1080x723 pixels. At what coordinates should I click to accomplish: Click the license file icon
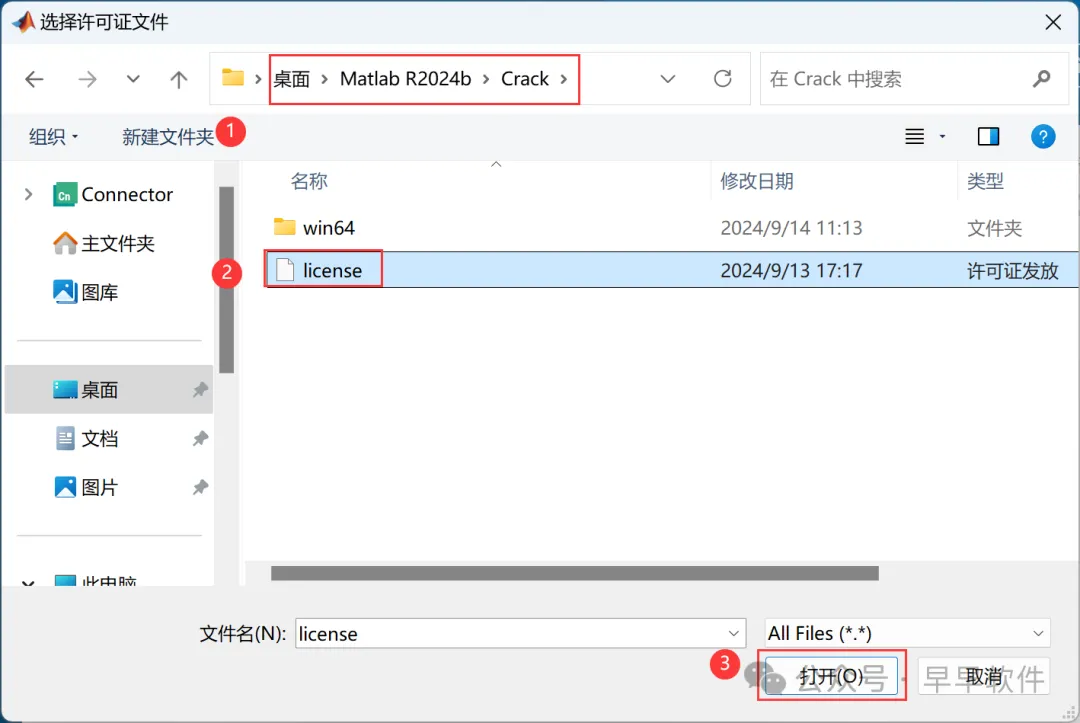[284, 270]
